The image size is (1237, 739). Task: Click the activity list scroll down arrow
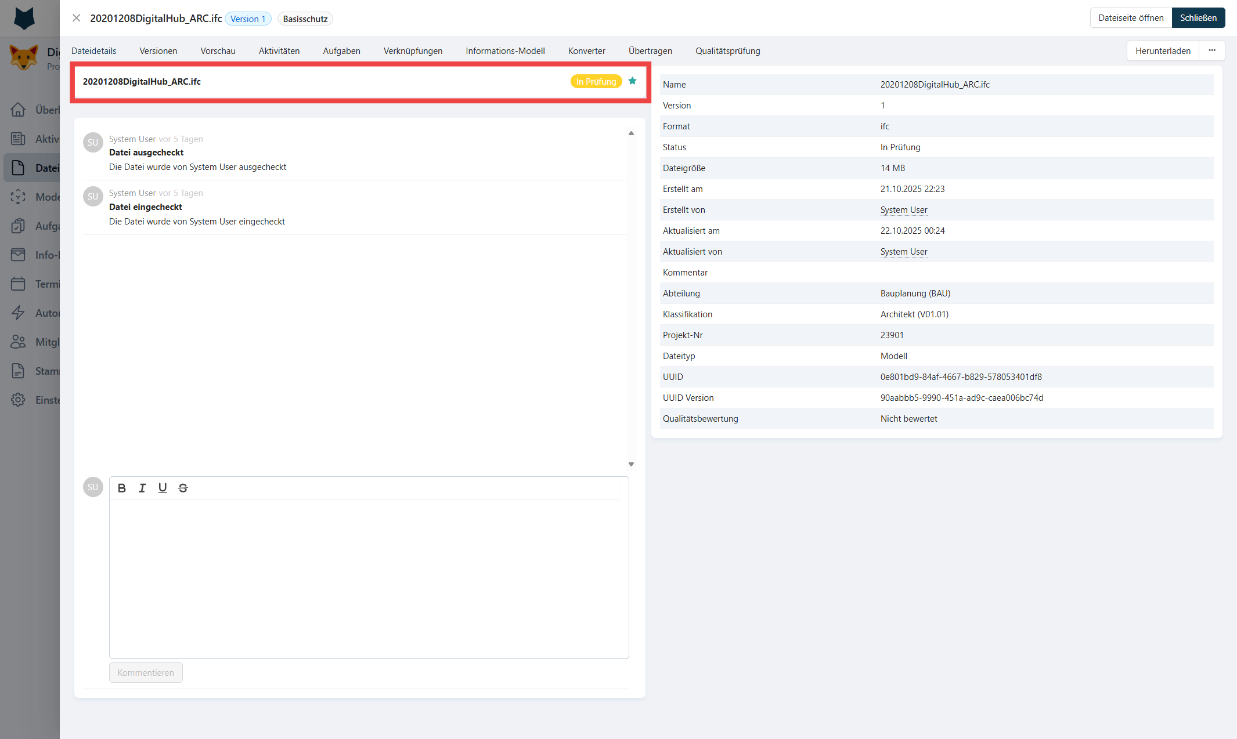pyautogui.click(x=631, y=464)
